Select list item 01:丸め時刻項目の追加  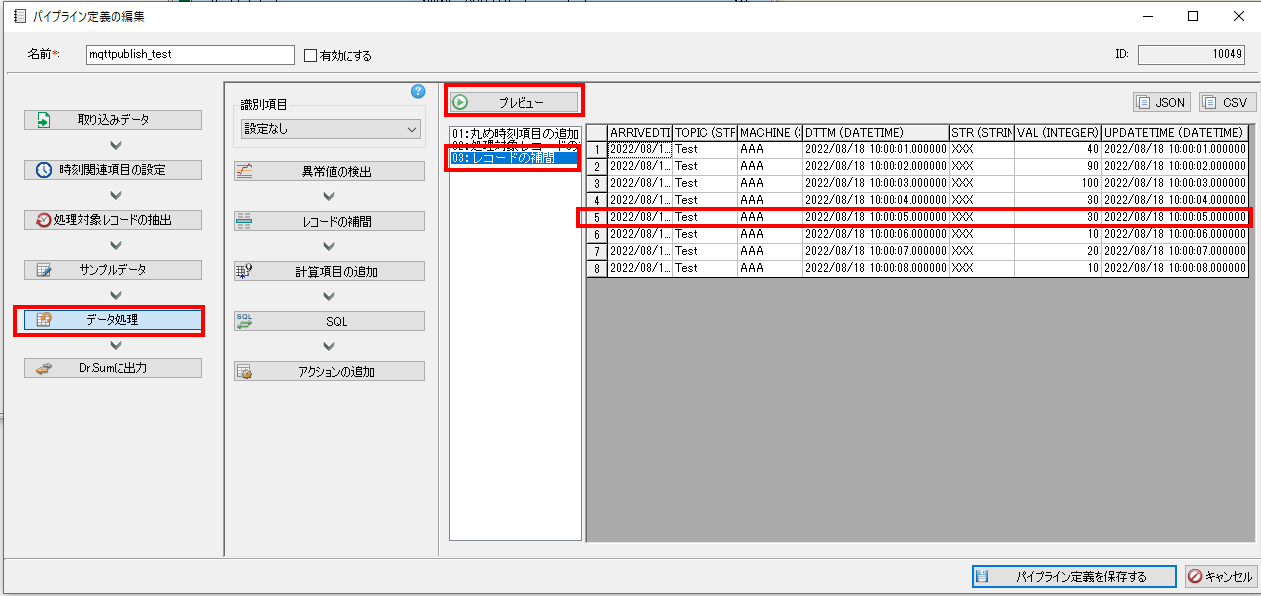tap(515, 133)
